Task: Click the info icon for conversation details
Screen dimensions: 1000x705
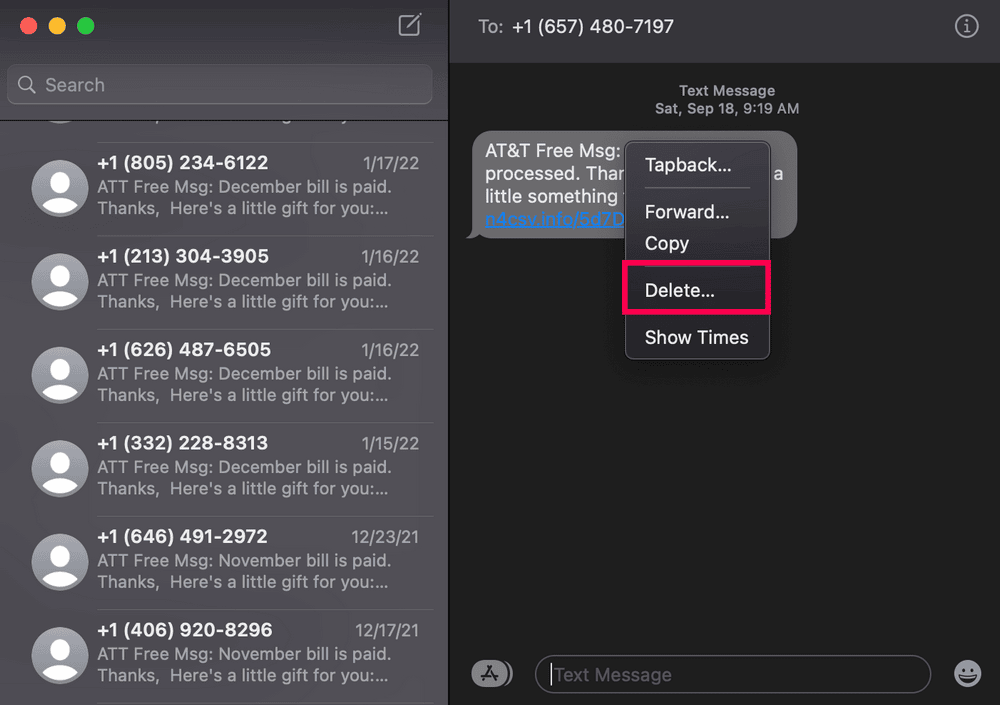Action: click(x=966, y=26)
